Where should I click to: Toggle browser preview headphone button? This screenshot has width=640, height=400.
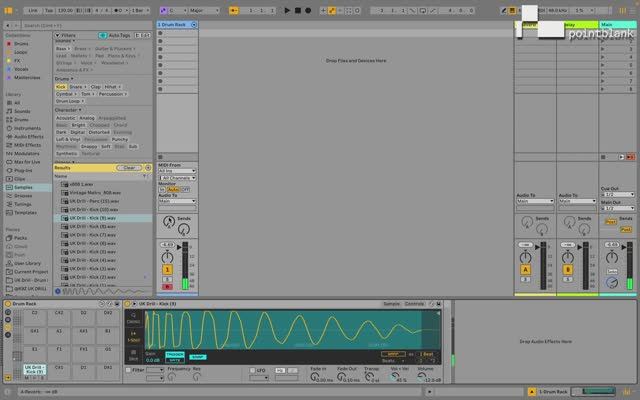(x=58, y=291)
